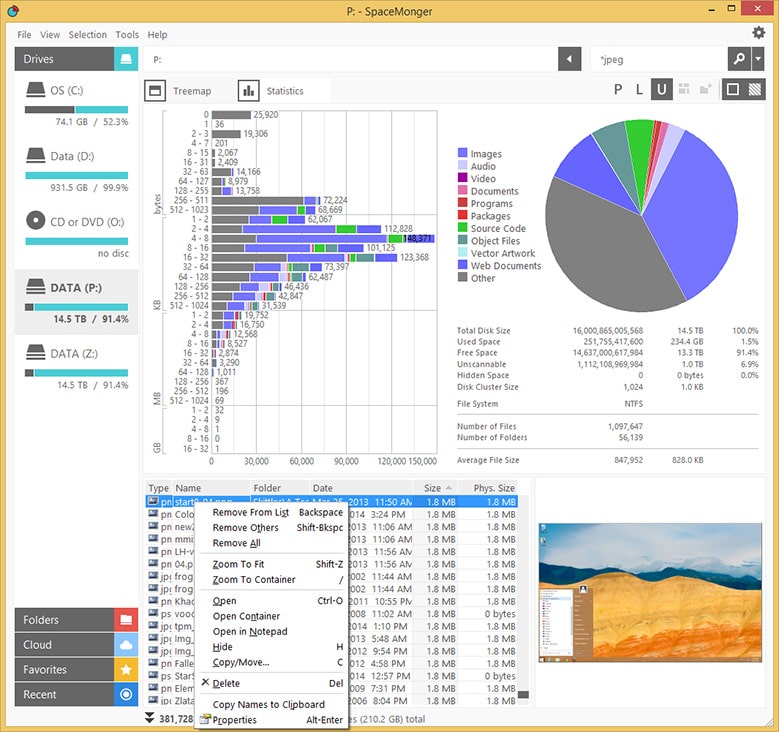779x732 pixels.
Task: Toggle the hatched display style button
Action: tap(755, 89)
